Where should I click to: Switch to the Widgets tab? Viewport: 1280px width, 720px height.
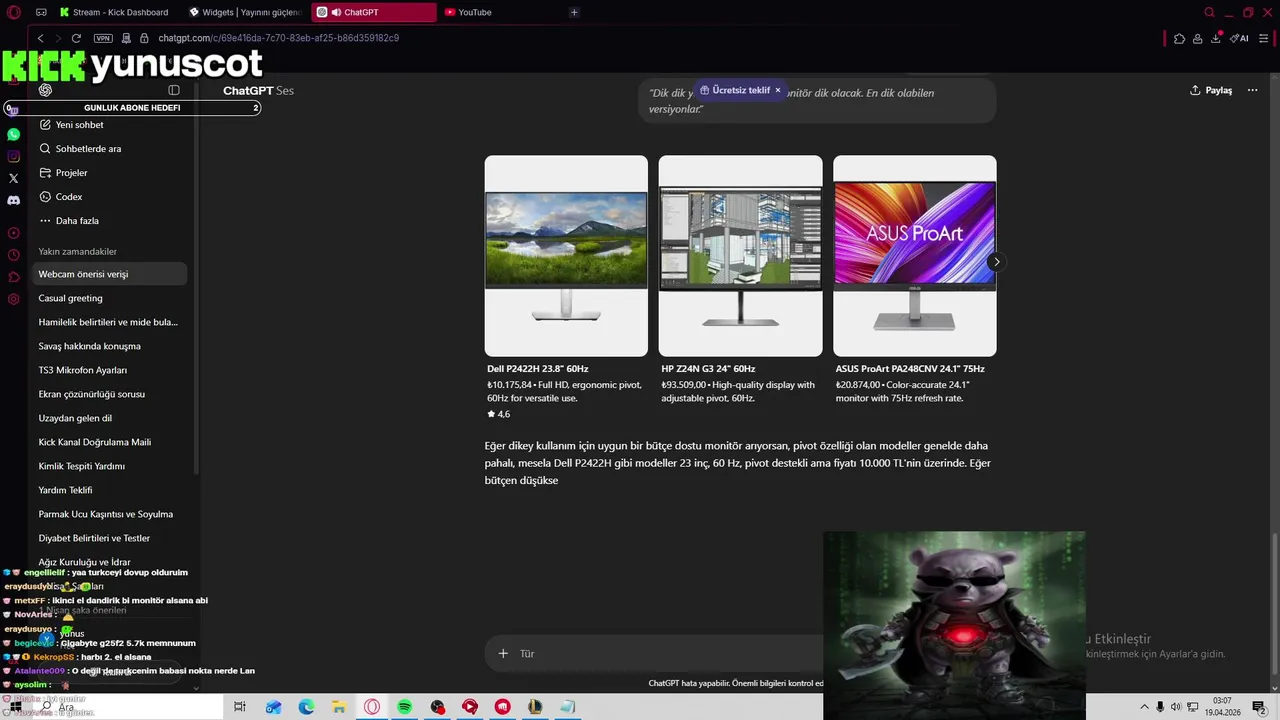[x=246, y=12]
